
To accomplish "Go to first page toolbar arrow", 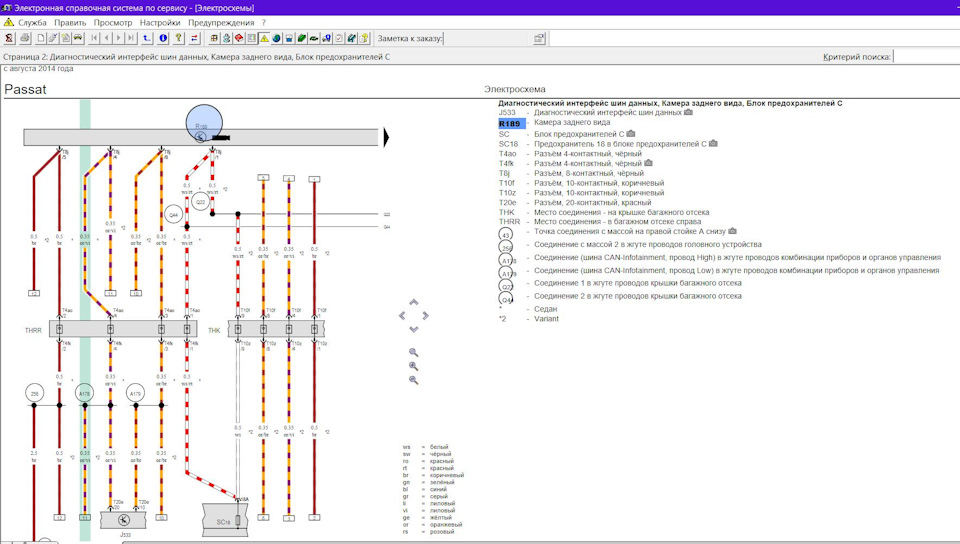I will (94, 38).
